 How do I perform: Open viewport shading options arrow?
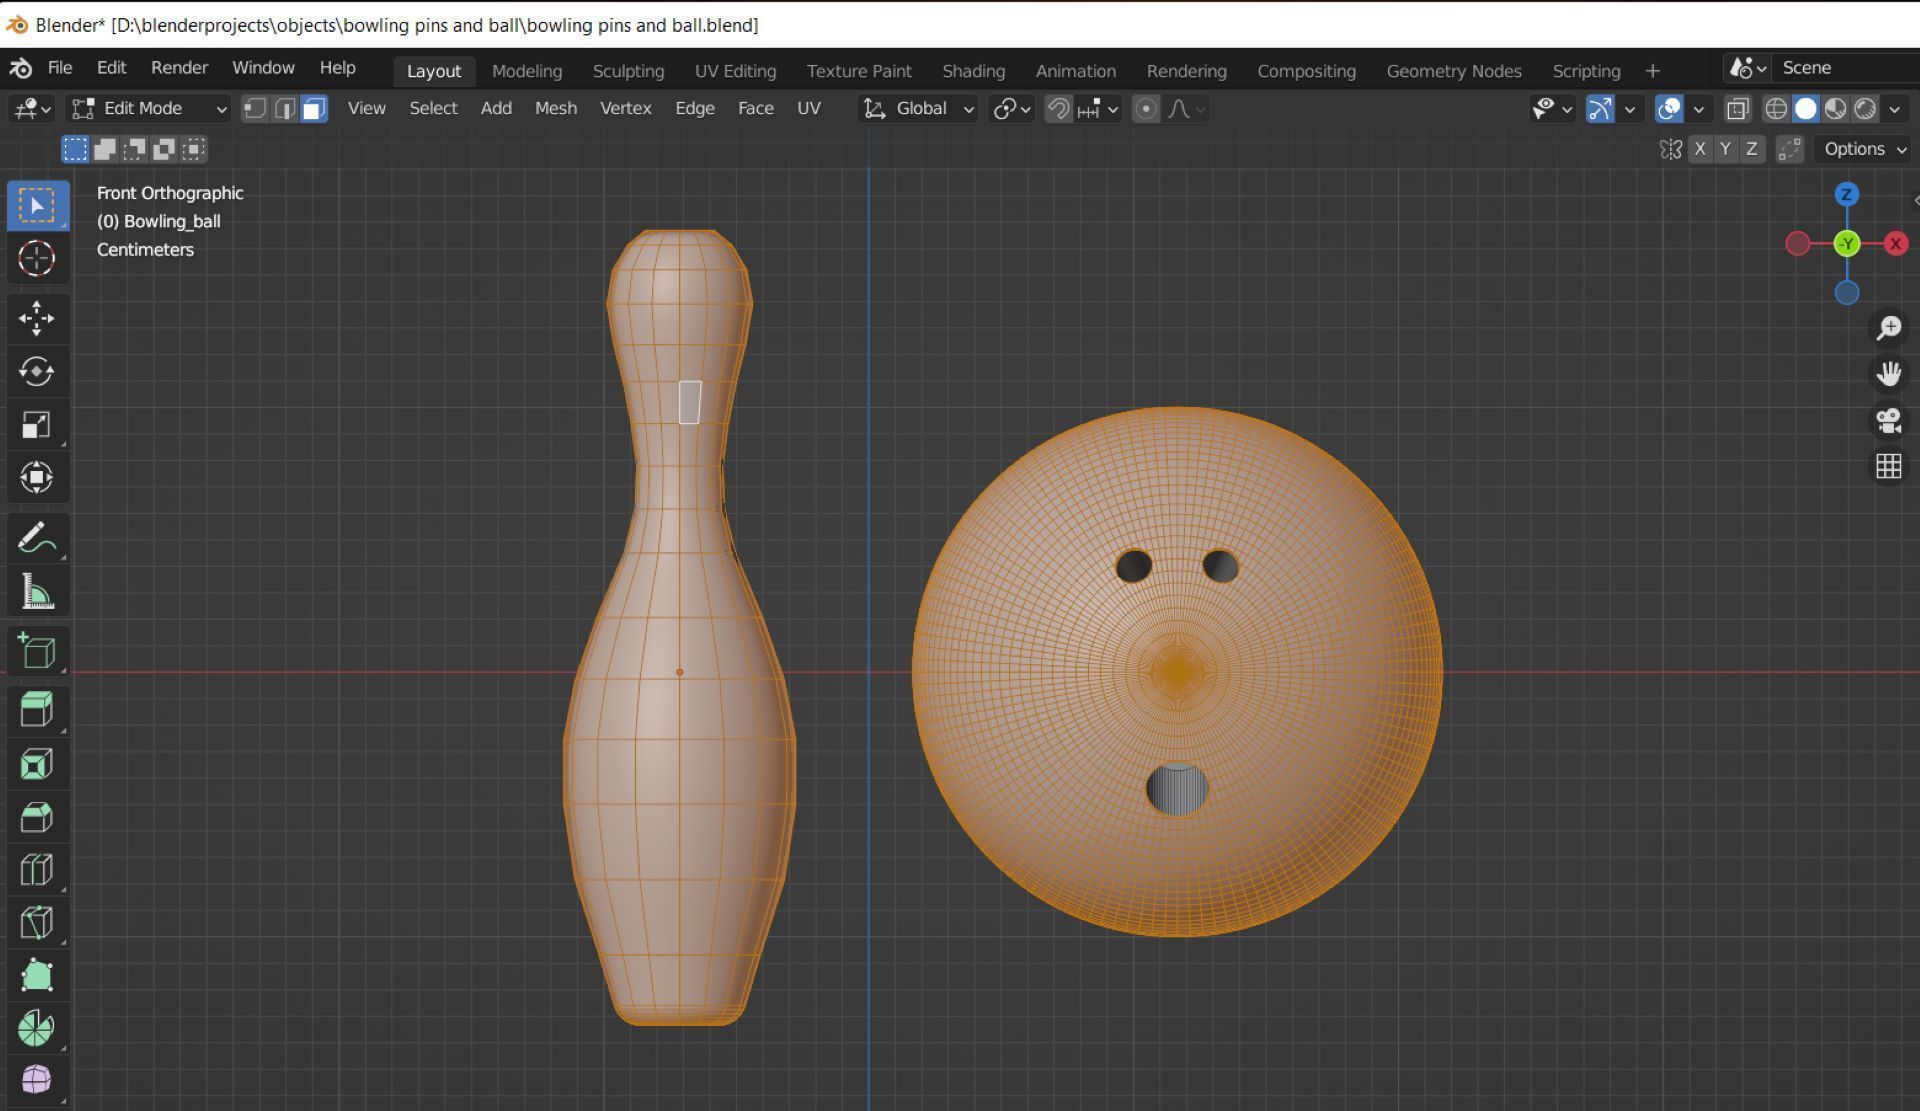[1894, 109]
